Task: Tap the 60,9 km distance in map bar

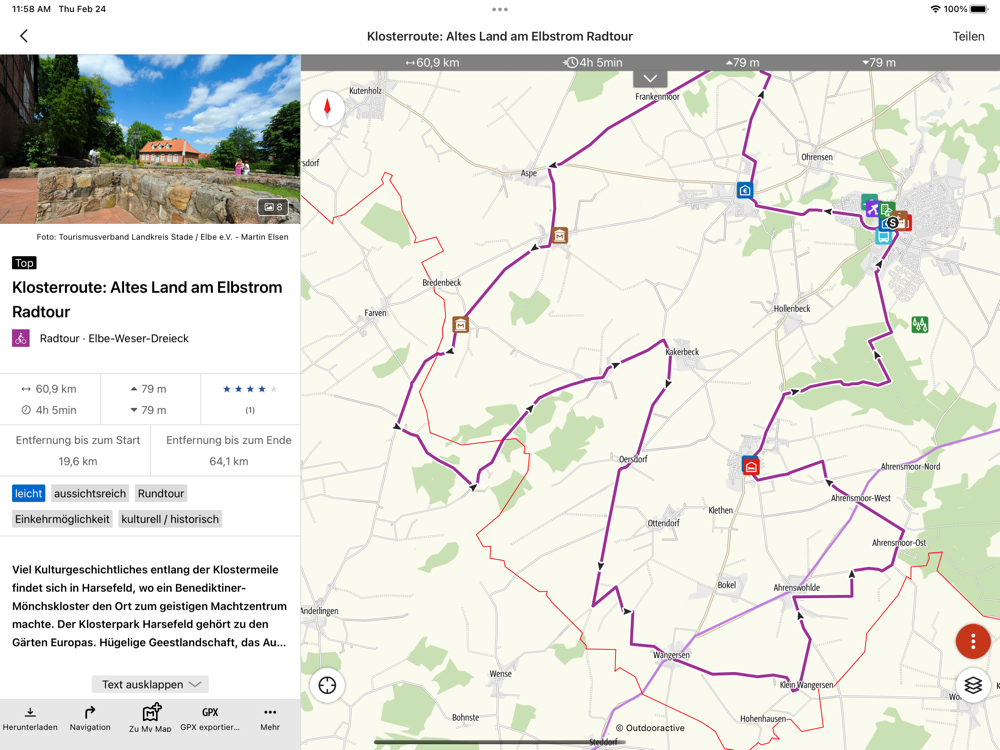Action: pyautogui.click(x=432, y=62)
